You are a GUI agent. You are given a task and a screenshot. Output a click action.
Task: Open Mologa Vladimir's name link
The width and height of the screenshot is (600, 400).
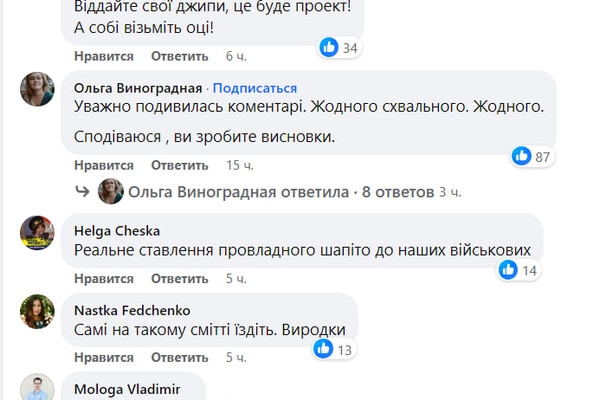tap(127, 387)
